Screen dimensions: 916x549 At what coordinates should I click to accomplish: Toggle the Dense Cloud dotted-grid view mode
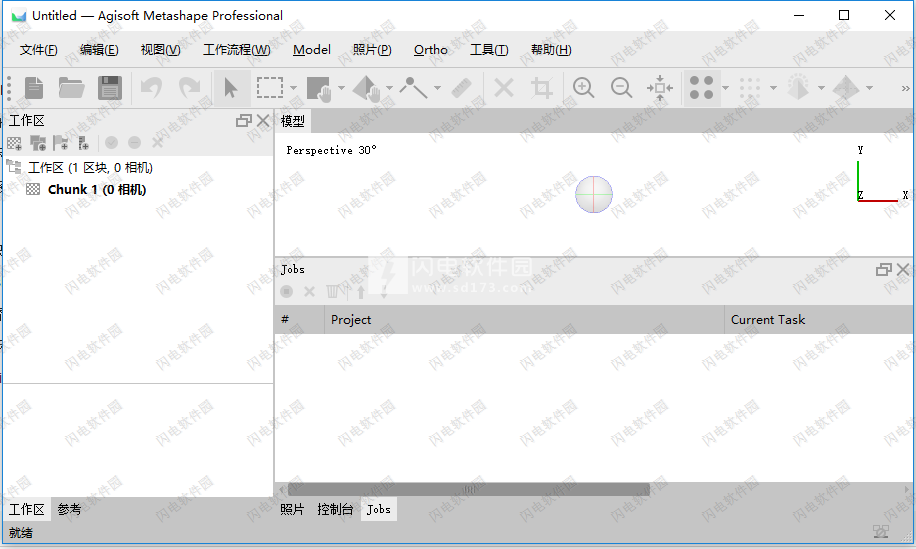(750, 88)
